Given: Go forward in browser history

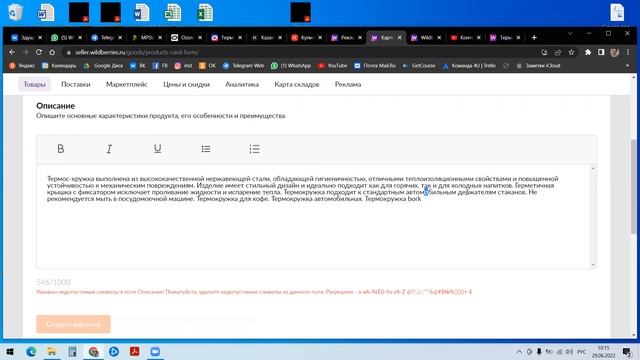Looking at the screenshot, I should point(25,52).
